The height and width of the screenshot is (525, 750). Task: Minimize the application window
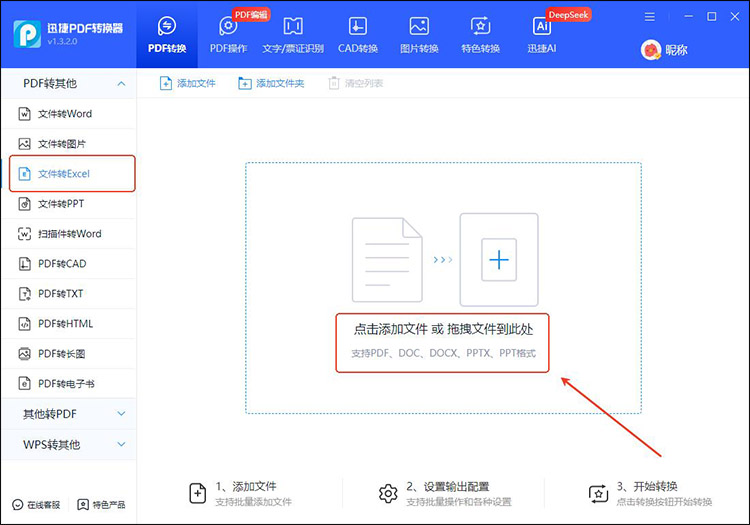688,17
